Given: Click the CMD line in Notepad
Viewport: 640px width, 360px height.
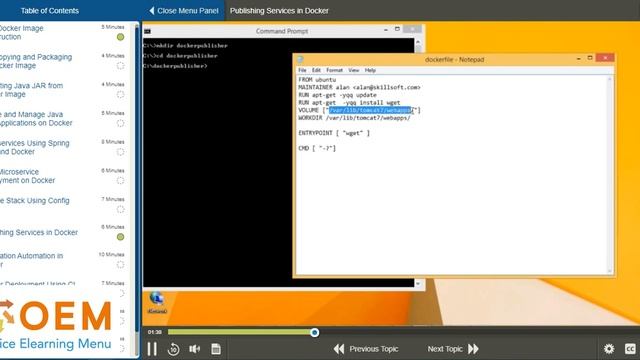Looking at the screenshot, I should click(x=317, y=149).
